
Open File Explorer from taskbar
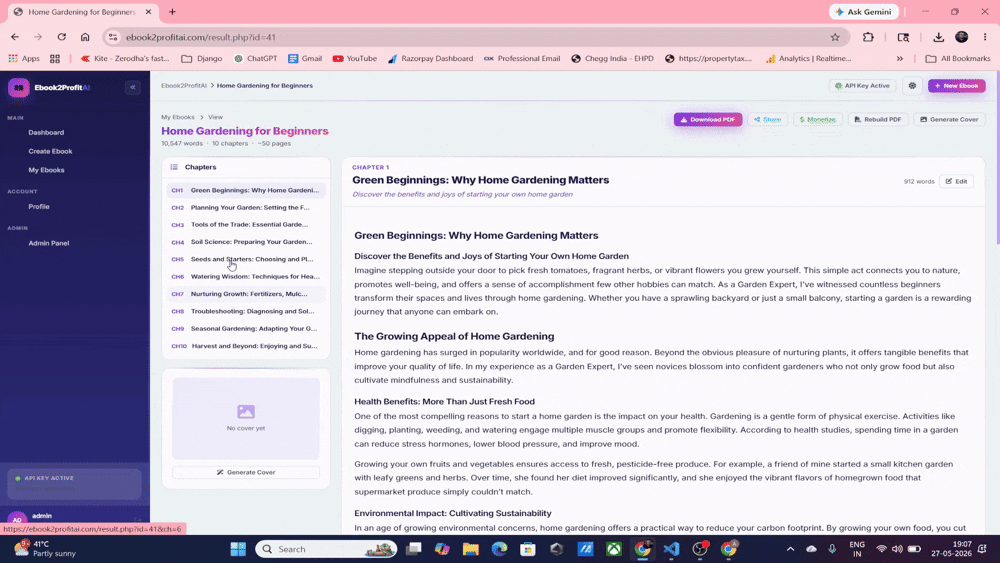(x=471, y=549)
